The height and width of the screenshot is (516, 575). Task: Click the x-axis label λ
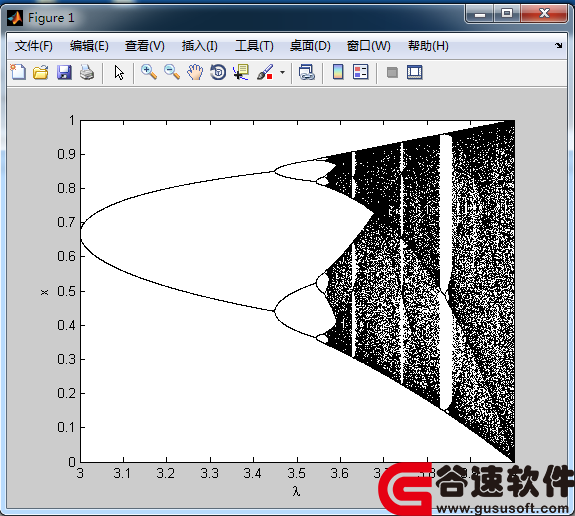[297, 491]
